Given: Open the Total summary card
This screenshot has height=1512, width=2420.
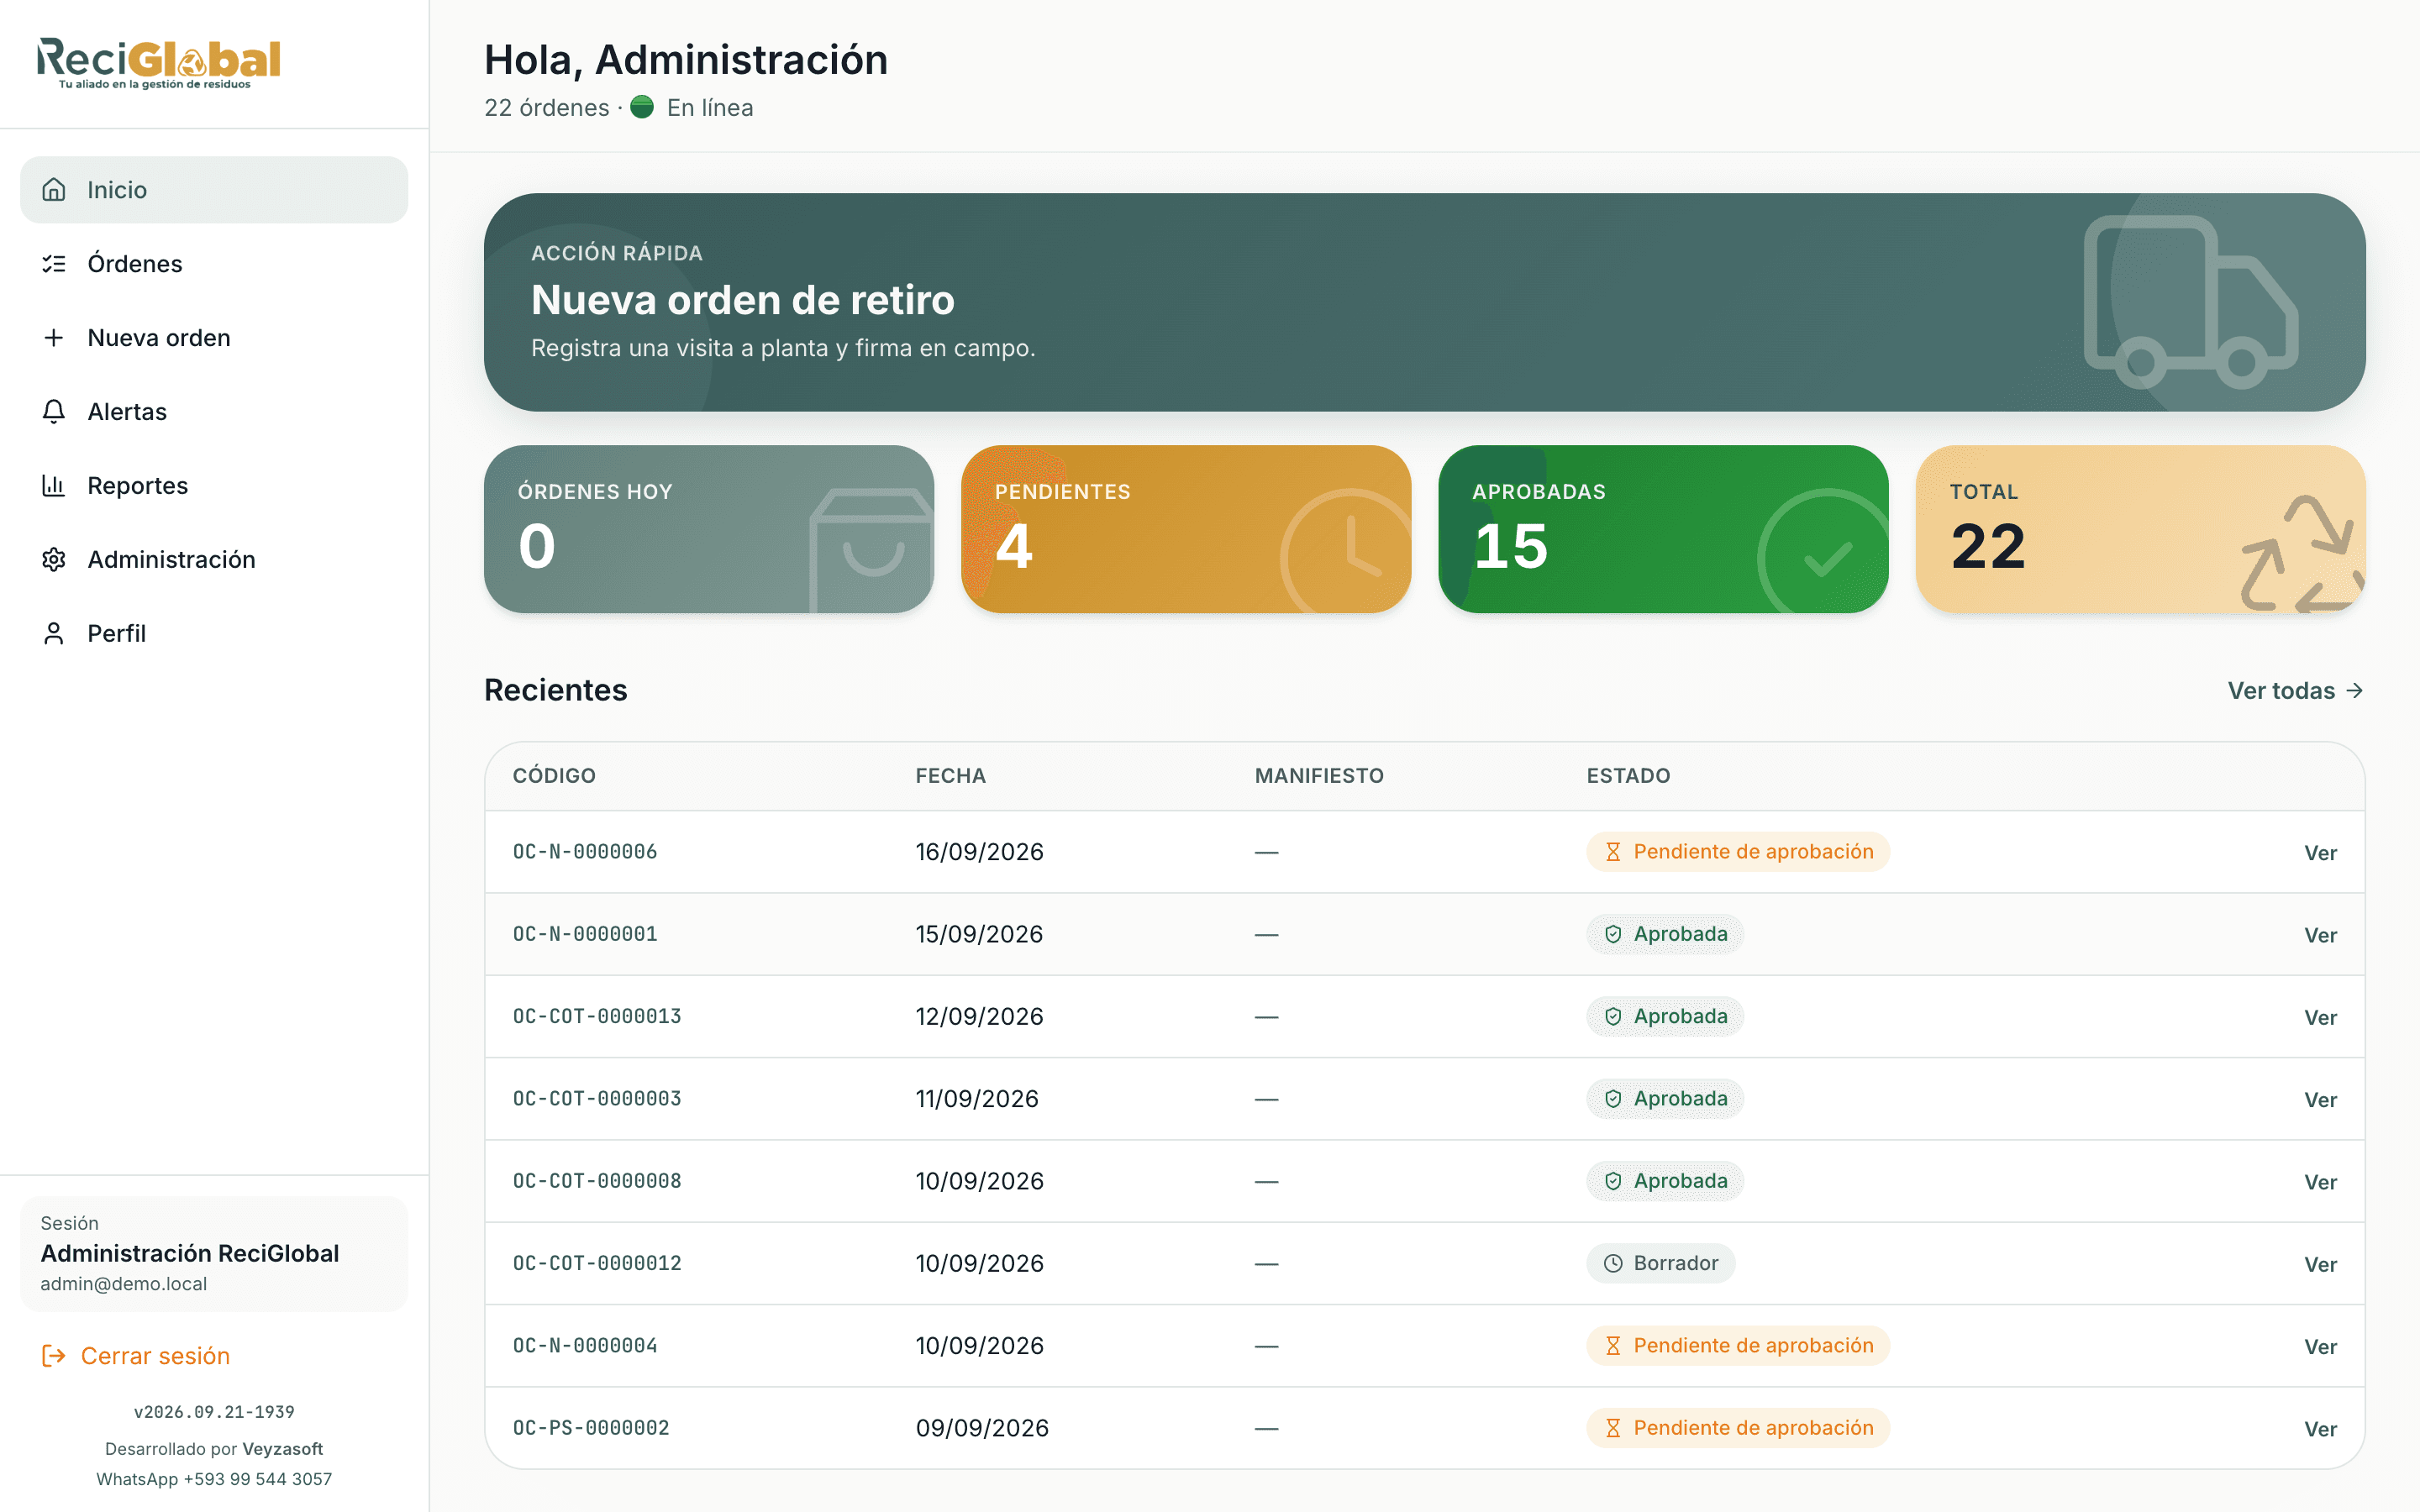Looking at the screenshot, I should [2141, 529].
